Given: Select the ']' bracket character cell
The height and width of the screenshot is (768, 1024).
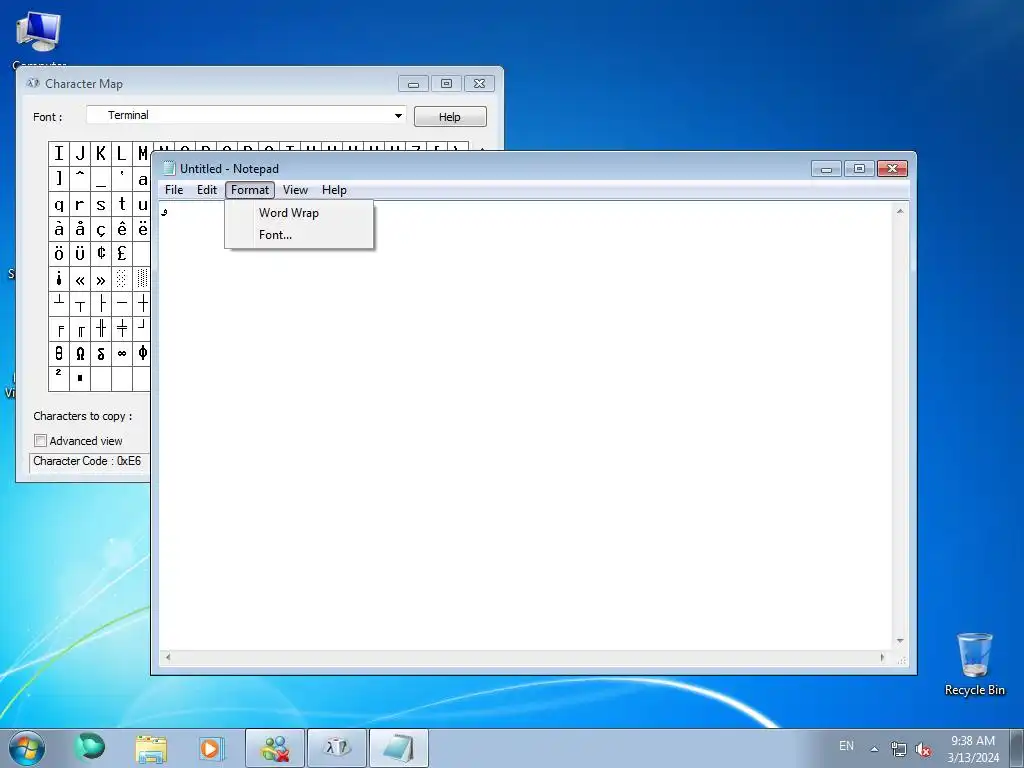Looking at the screenshot, I should [59, 178].
